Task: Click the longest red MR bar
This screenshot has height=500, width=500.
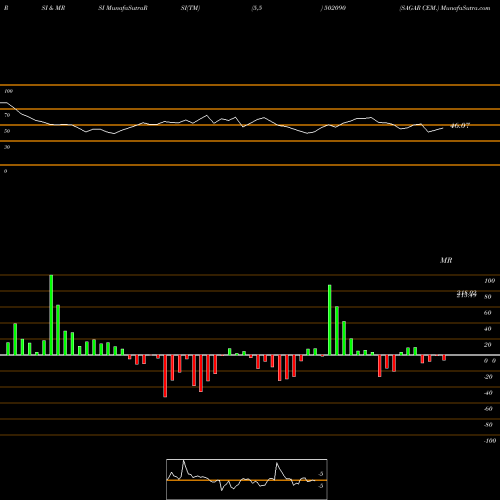Action: pos(165,376)
